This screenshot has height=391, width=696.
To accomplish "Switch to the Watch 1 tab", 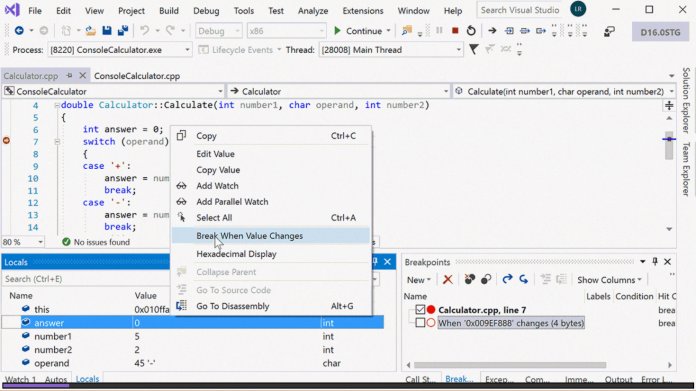I will click(x=20, y=379).
